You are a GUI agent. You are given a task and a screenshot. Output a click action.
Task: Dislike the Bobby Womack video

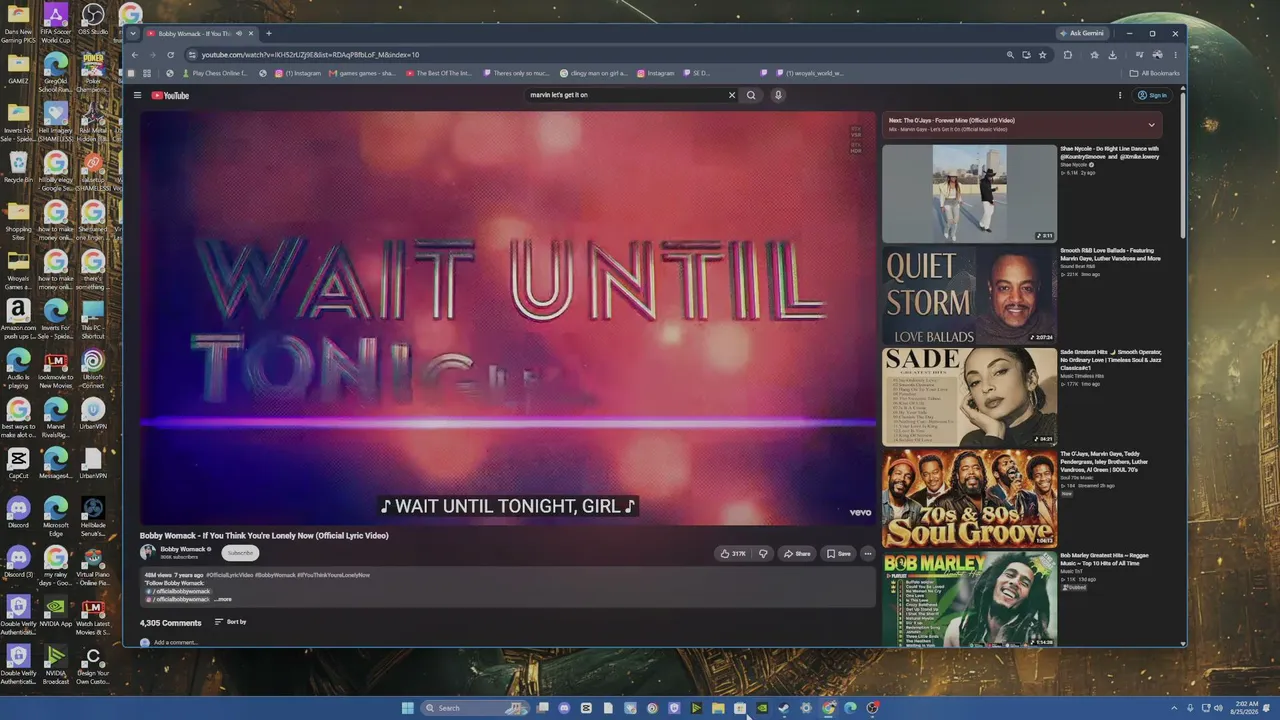(763, 553)
